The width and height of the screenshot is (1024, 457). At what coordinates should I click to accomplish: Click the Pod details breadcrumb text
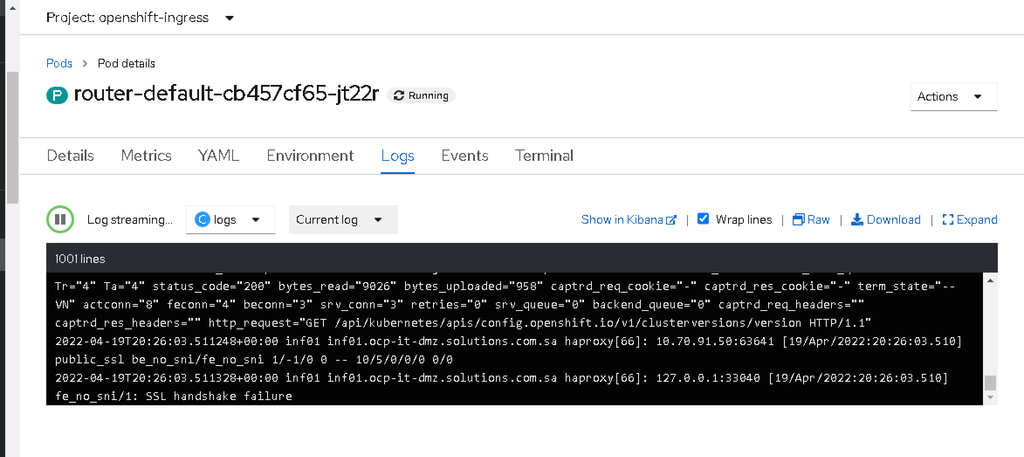click(x=126, y=63)
